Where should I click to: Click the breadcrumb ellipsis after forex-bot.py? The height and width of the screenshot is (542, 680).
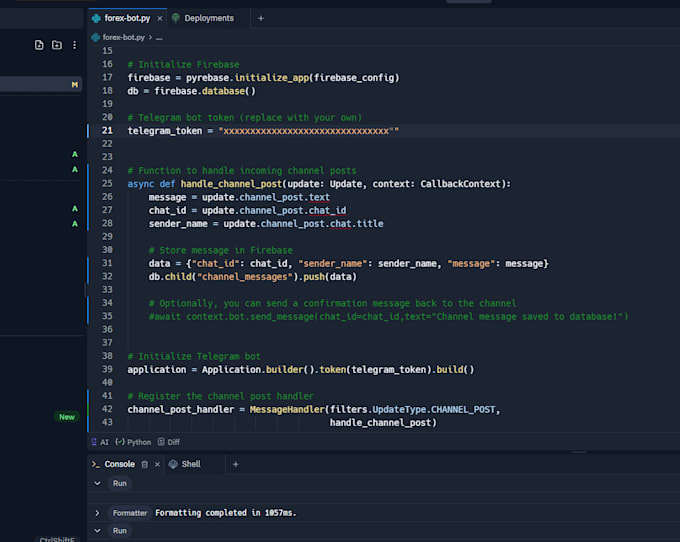click(159, 38)
